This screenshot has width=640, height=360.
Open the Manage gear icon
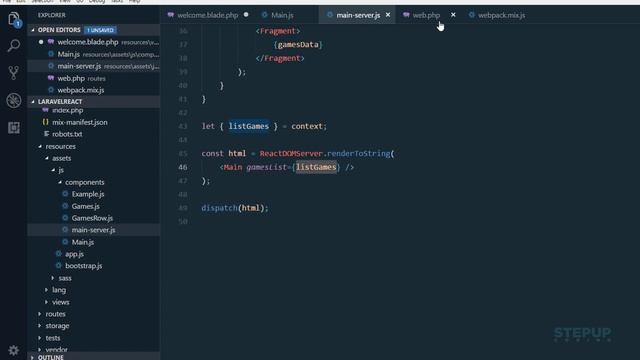pos(13,350)
